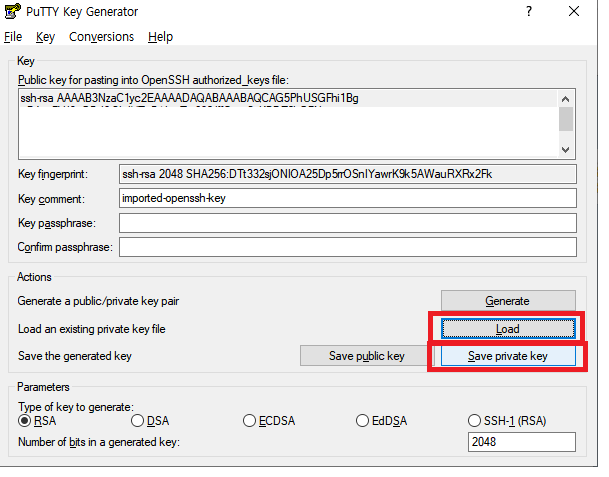The height and width of the screenshot is (477, 609).
Task: Open the File menu
Action: point(13,37)
